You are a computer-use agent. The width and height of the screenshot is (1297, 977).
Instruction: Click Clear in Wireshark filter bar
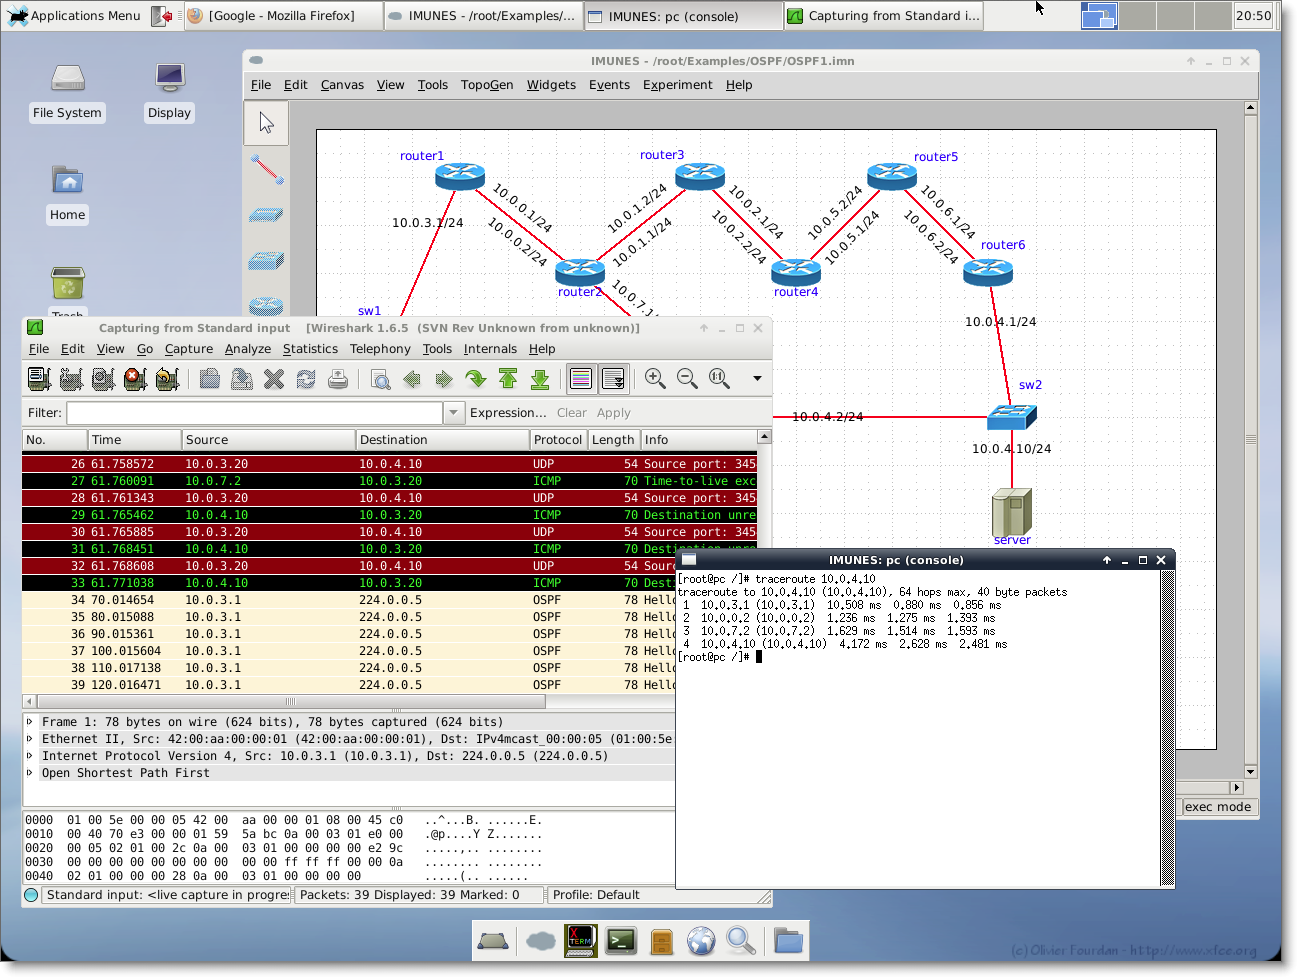coord(572,413)
